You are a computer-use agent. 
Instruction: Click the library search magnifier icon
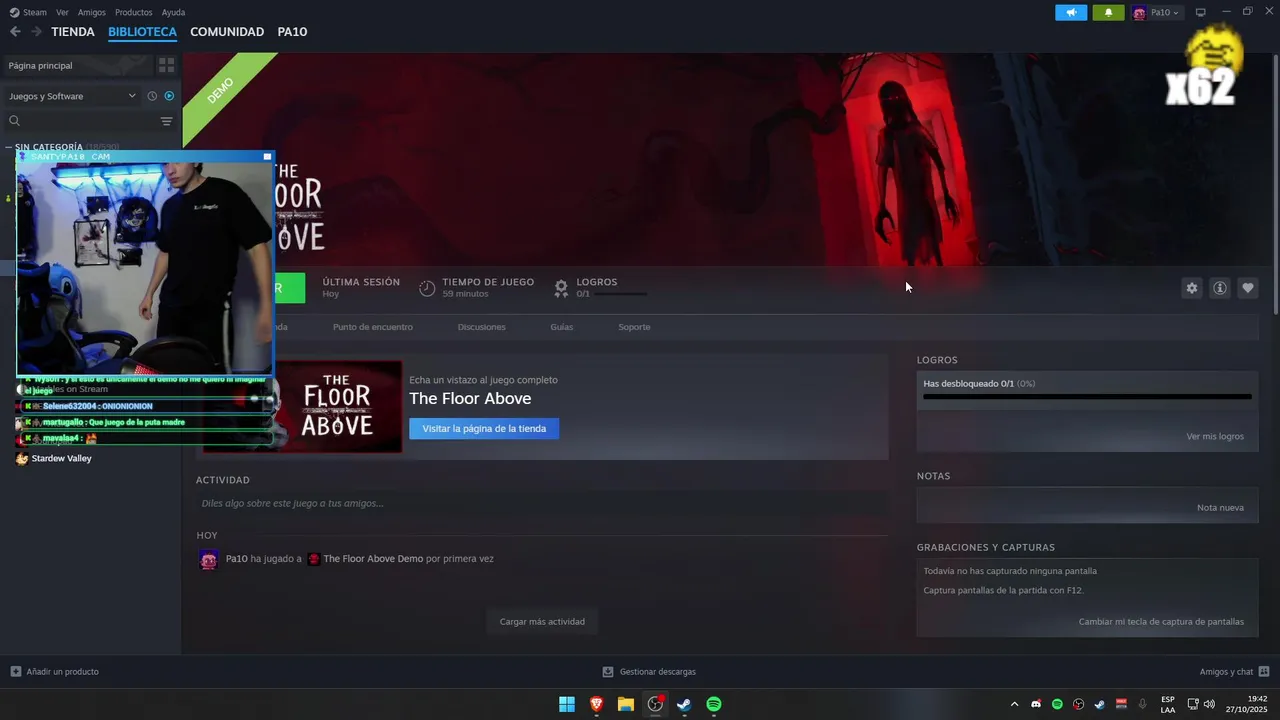pos(14,121)
